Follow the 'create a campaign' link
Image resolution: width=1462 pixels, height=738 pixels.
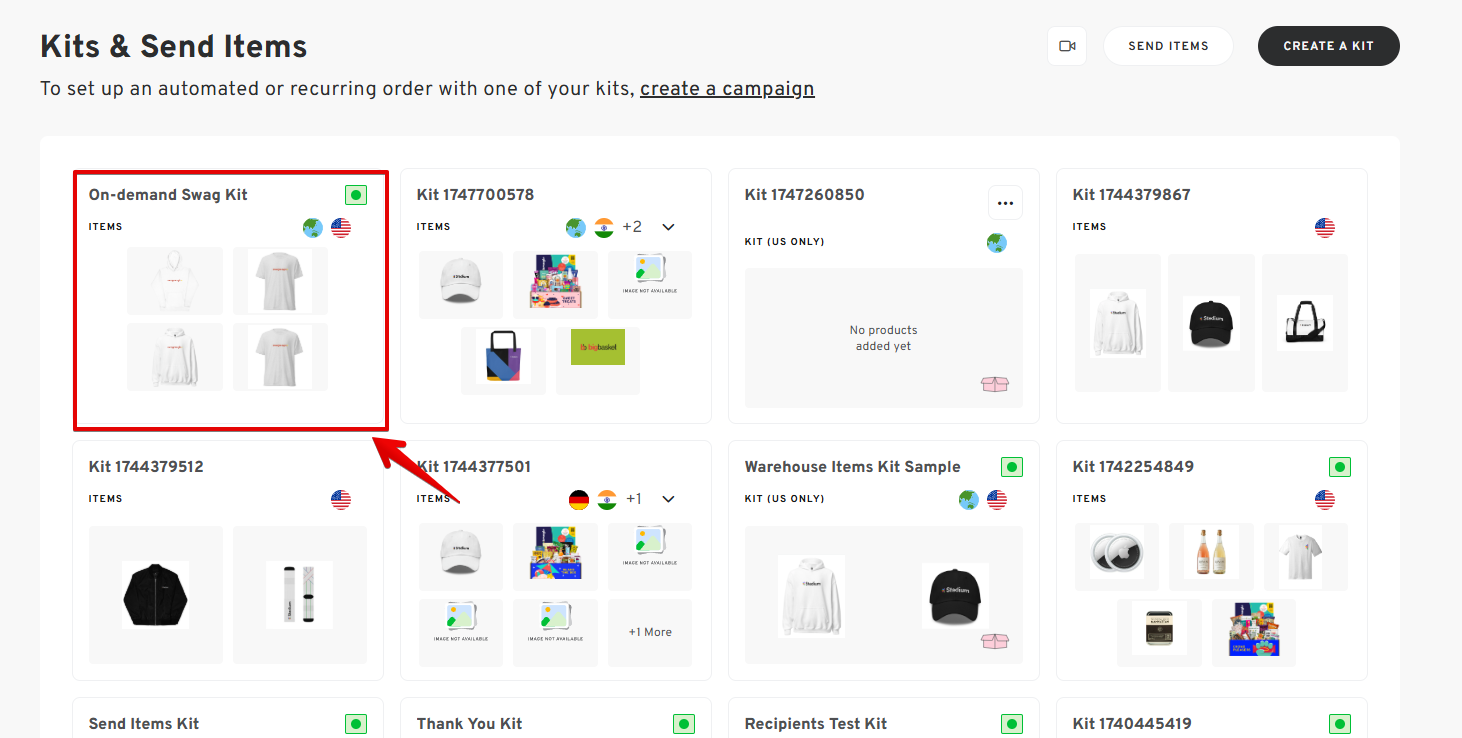727,89
